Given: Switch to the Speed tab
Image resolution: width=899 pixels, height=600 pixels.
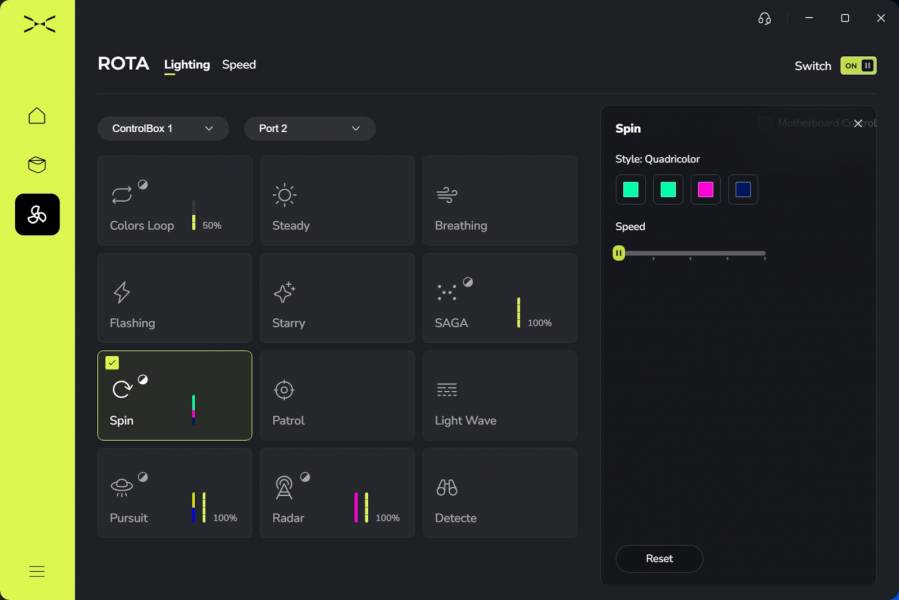Looking at the screenshot, I should (239, 65).
